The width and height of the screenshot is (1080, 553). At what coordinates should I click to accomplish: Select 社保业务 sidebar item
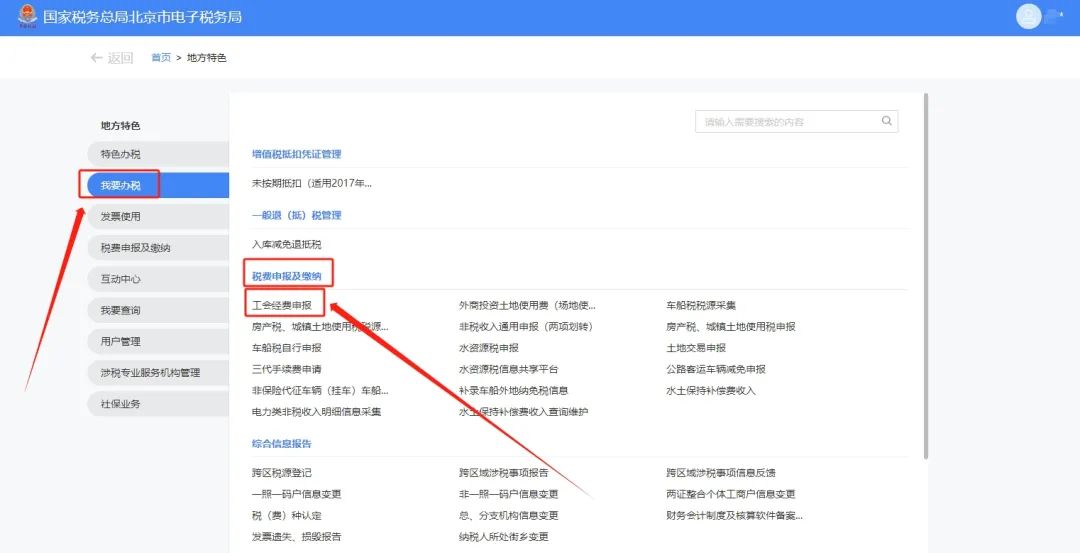121,404
